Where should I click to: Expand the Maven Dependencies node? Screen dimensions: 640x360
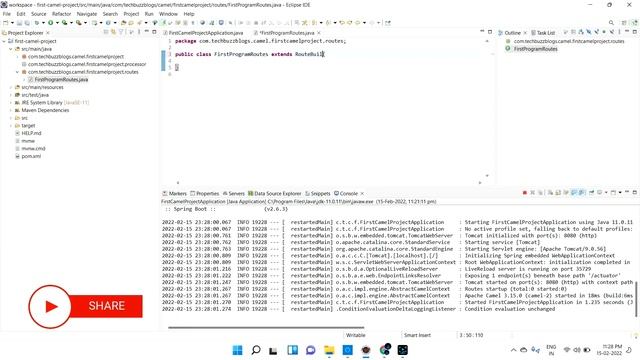pos(11,110)
